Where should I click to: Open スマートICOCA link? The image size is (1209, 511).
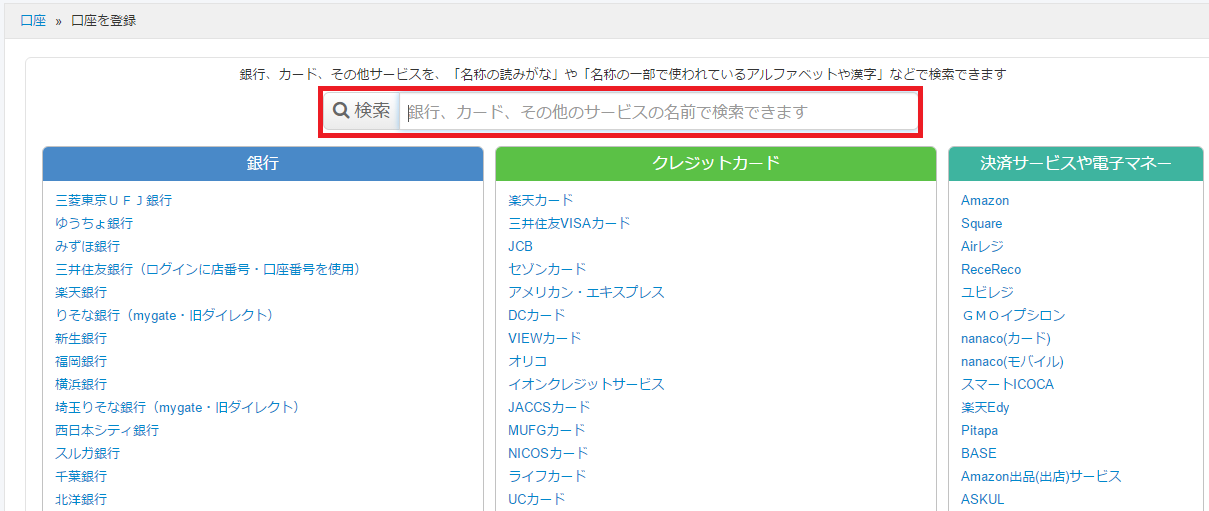(1007, 384)
